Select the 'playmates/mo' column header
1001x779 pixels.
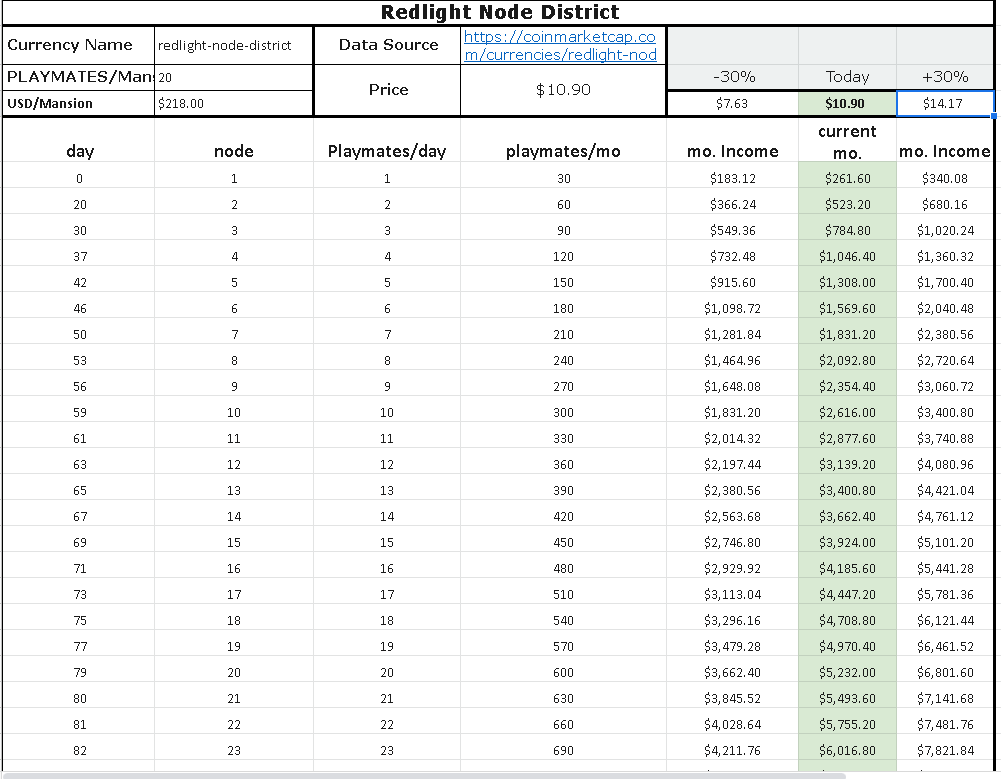pos(563,140)
